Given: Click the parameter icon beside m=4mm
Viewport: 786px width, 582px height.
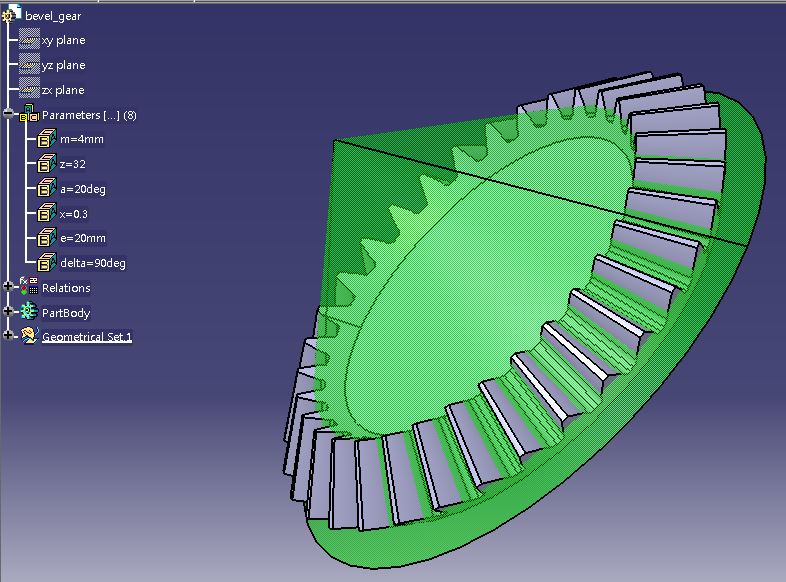Looking at the screenshot, I should (47, 138).
